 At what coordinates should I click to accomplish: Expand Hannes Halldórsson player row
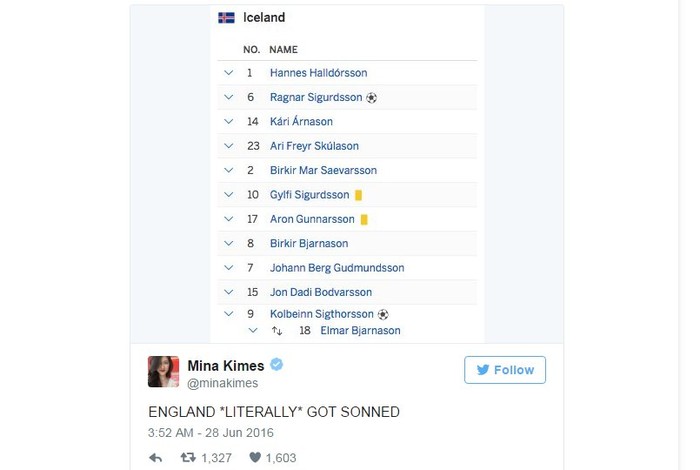228,73
